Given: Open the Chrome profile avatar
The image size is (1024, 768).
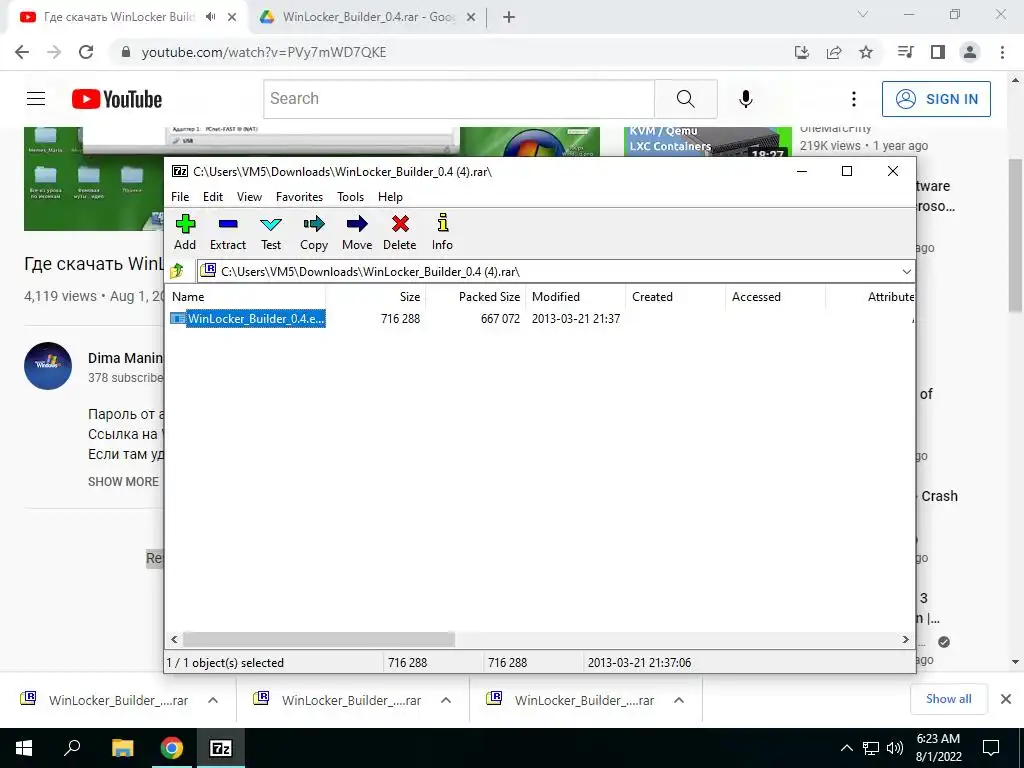Looking at the screenshot, I should (970, 52).
